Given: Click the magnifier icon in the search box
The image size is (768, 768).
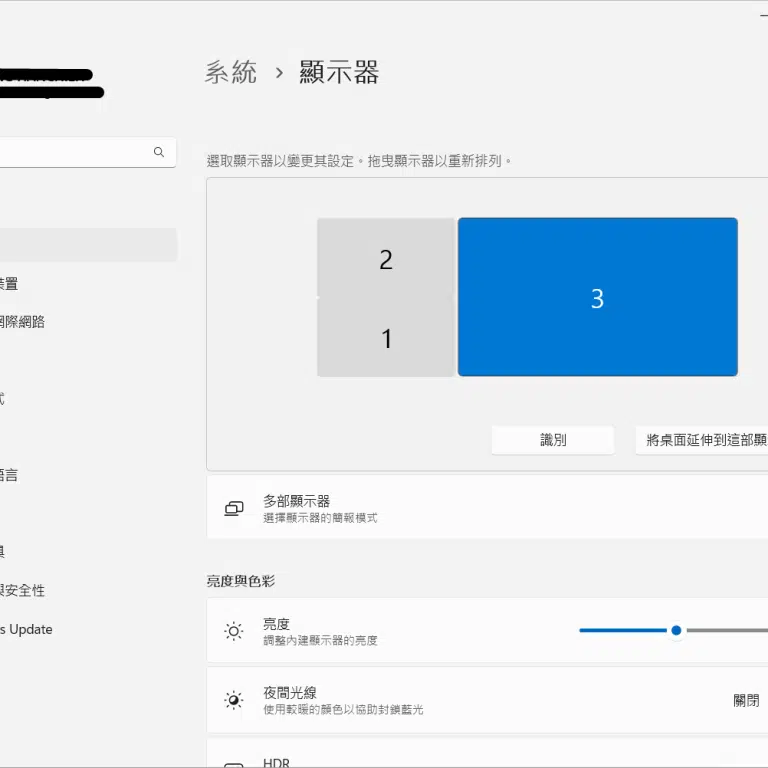Looking at the screenshot, I should pos(158,152).
